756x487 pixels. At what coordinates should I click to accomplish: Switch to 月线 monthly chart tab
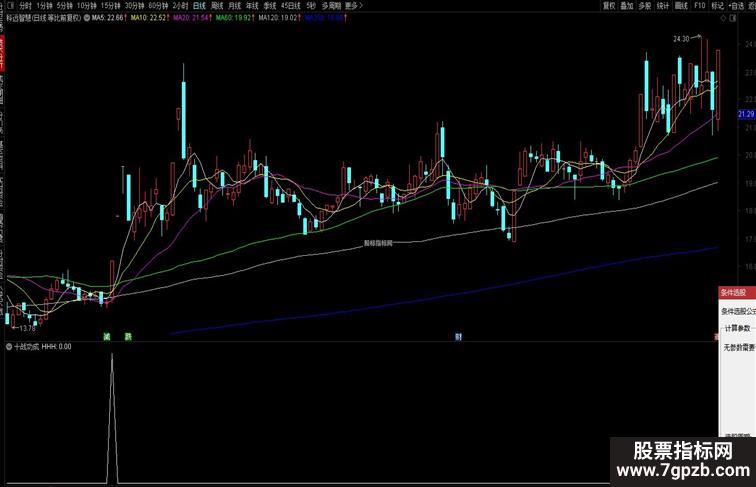click(234, 6)
